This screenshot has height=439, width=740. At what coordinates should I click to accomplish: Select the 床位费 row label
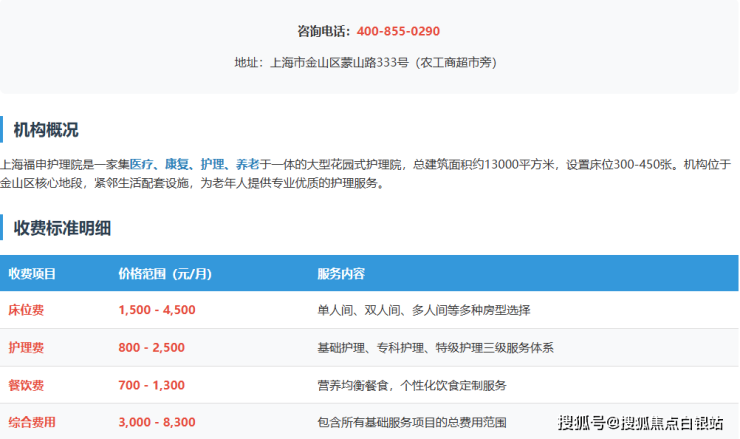coord(26,310)
